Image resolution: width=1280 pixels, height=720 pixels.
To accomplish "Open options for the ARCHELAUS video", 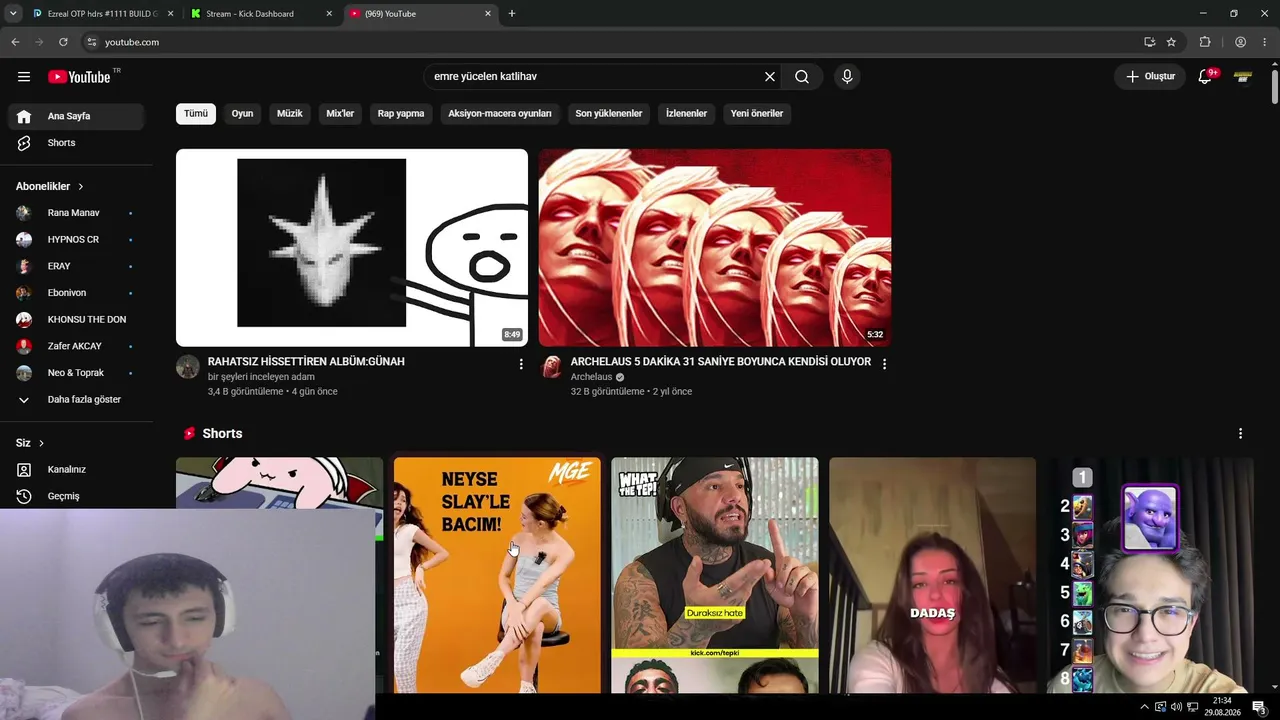I will (x=884, y=364).
